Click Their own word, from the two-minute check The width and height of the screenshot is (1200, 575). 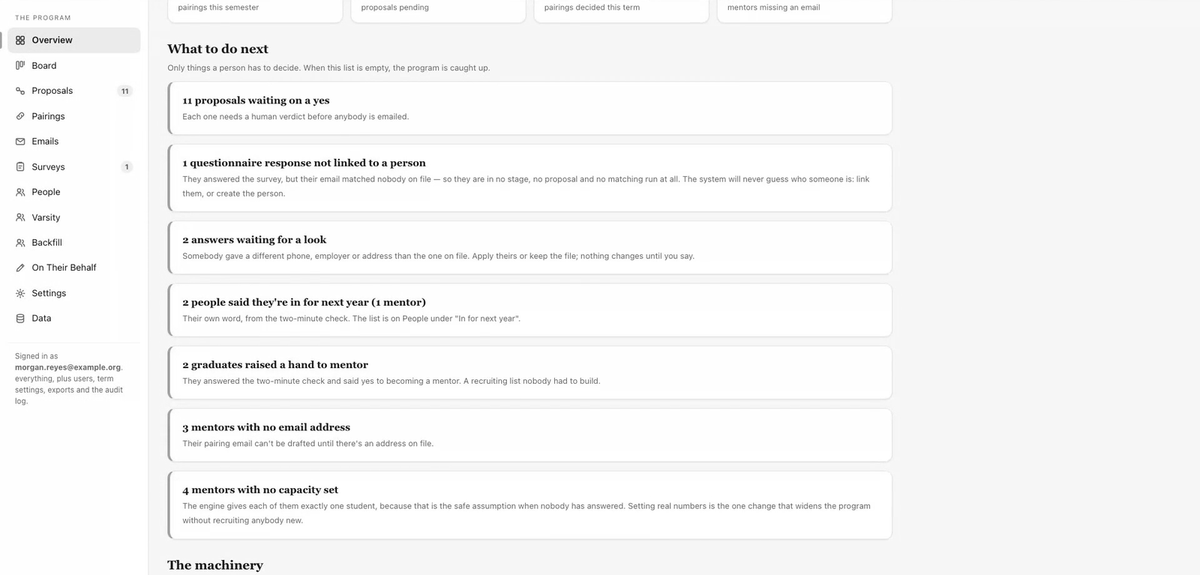tap(351, 318)
